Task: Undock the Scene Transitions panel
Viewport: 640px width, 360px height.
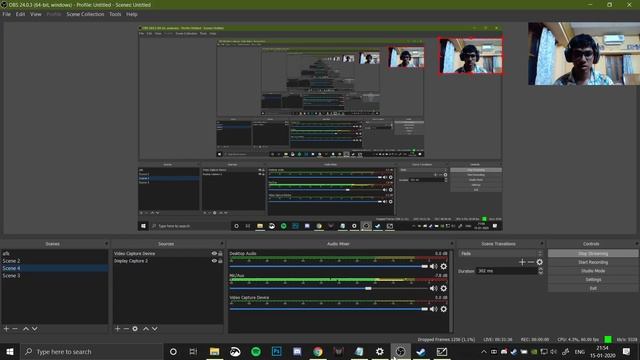Action: [542, 244]
